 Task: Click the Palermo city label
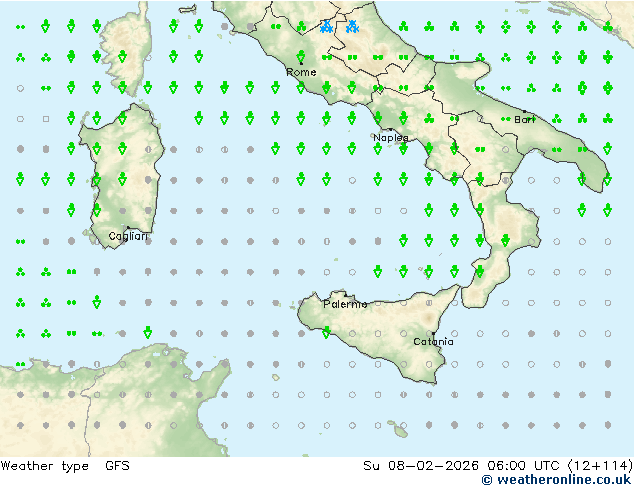(345, 304)
